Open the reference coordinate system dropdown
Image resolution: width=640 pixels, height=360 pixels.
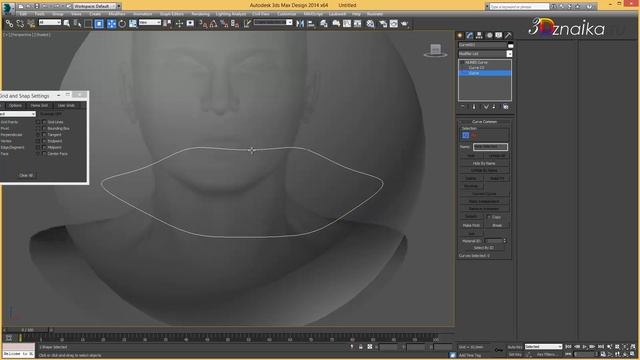(150, 22)
